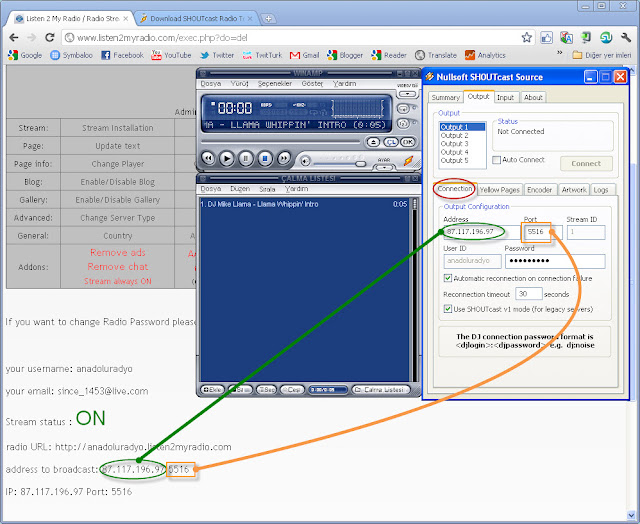Click Winamp stop button
640x524 pixels.
click(265, 158)
